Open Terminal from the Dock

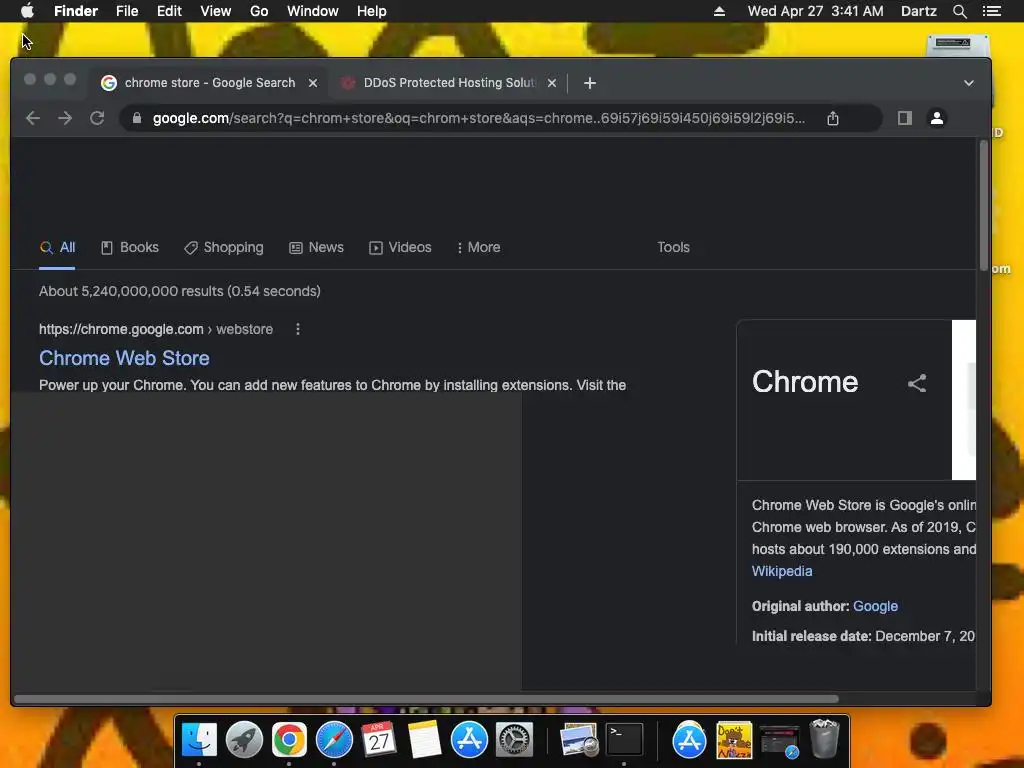click(624, 739)
